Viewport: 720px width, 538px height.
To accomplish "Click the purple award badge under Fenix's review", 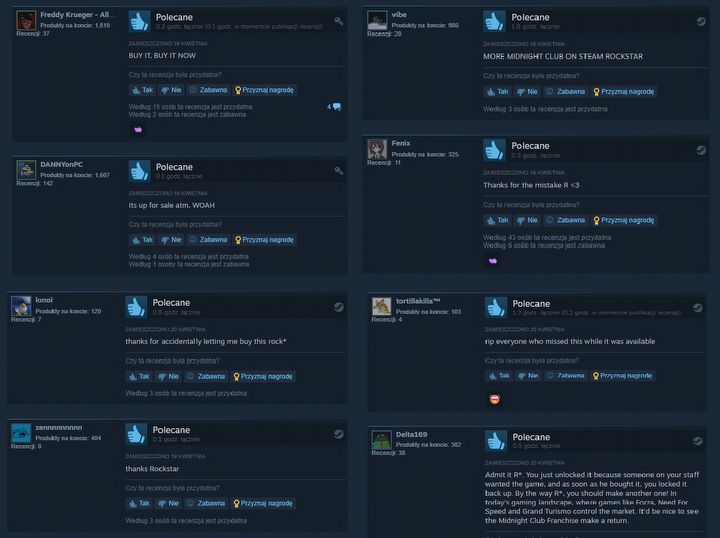I will click(x=493, y=261).
